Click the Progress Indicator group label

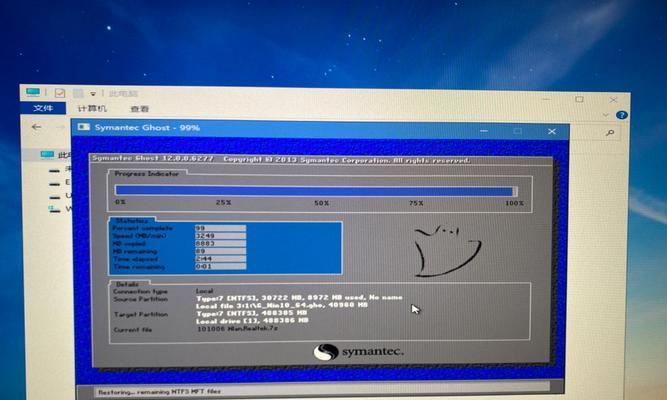(x=147, y=174)
